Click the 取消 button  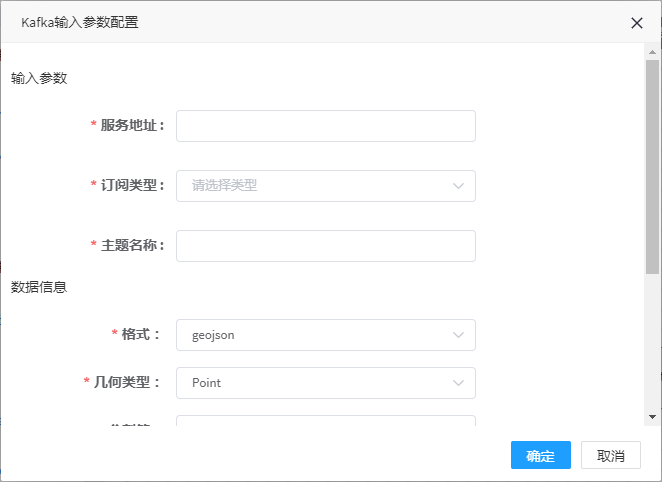point(610,455)
